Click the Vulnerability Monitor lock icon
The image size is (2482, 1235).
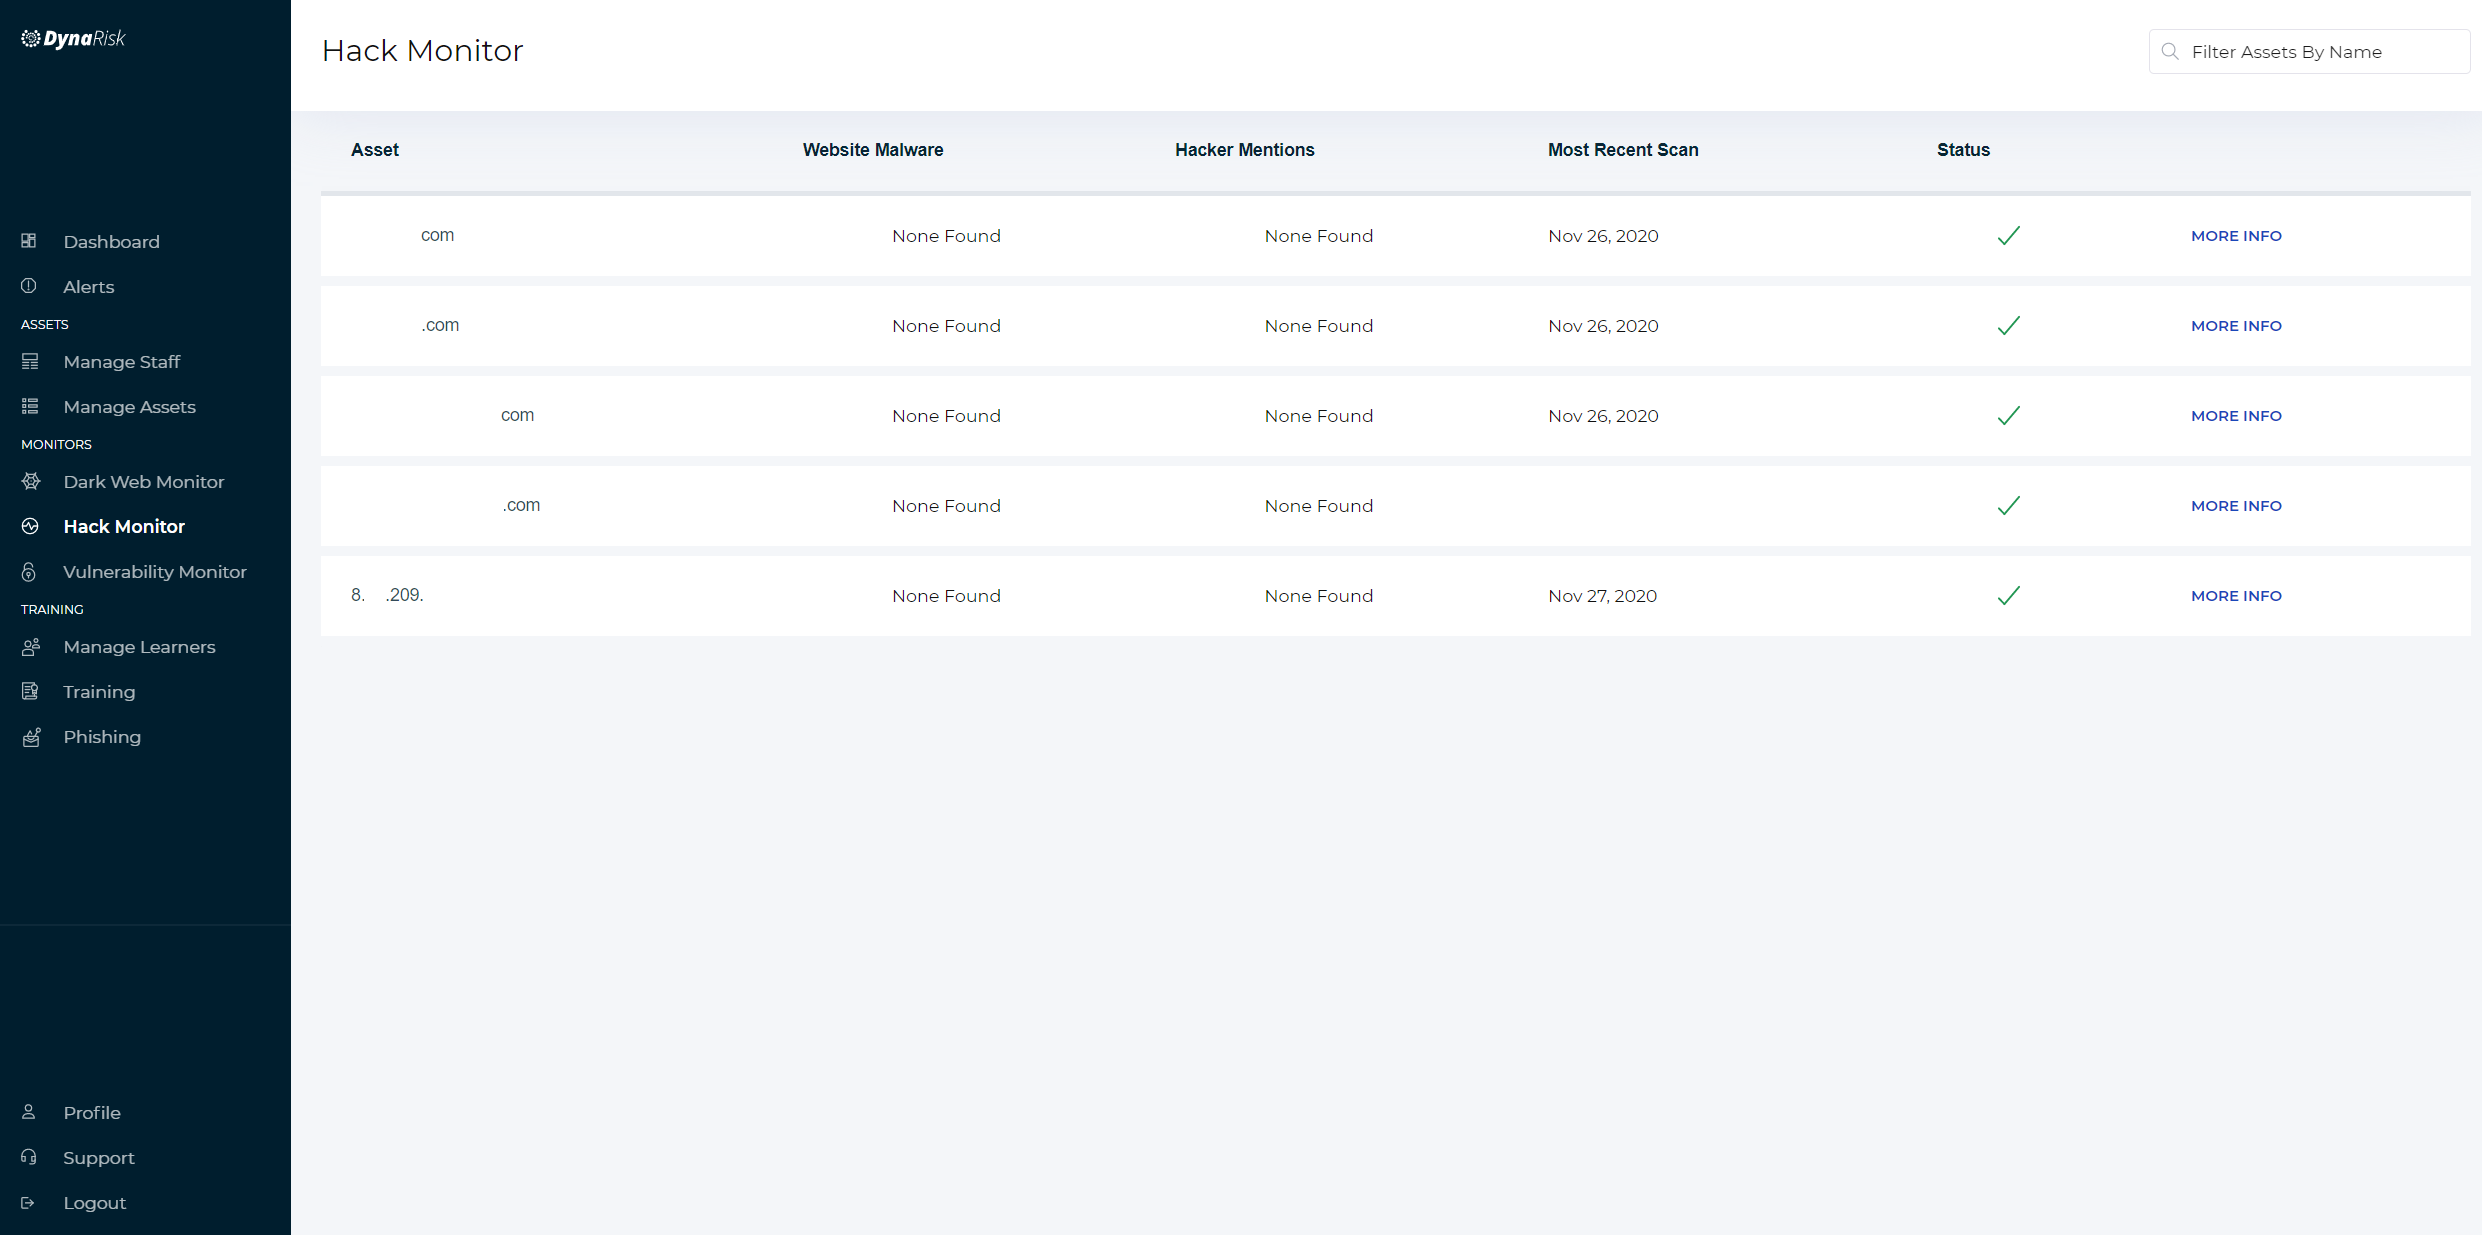[29, 571]
